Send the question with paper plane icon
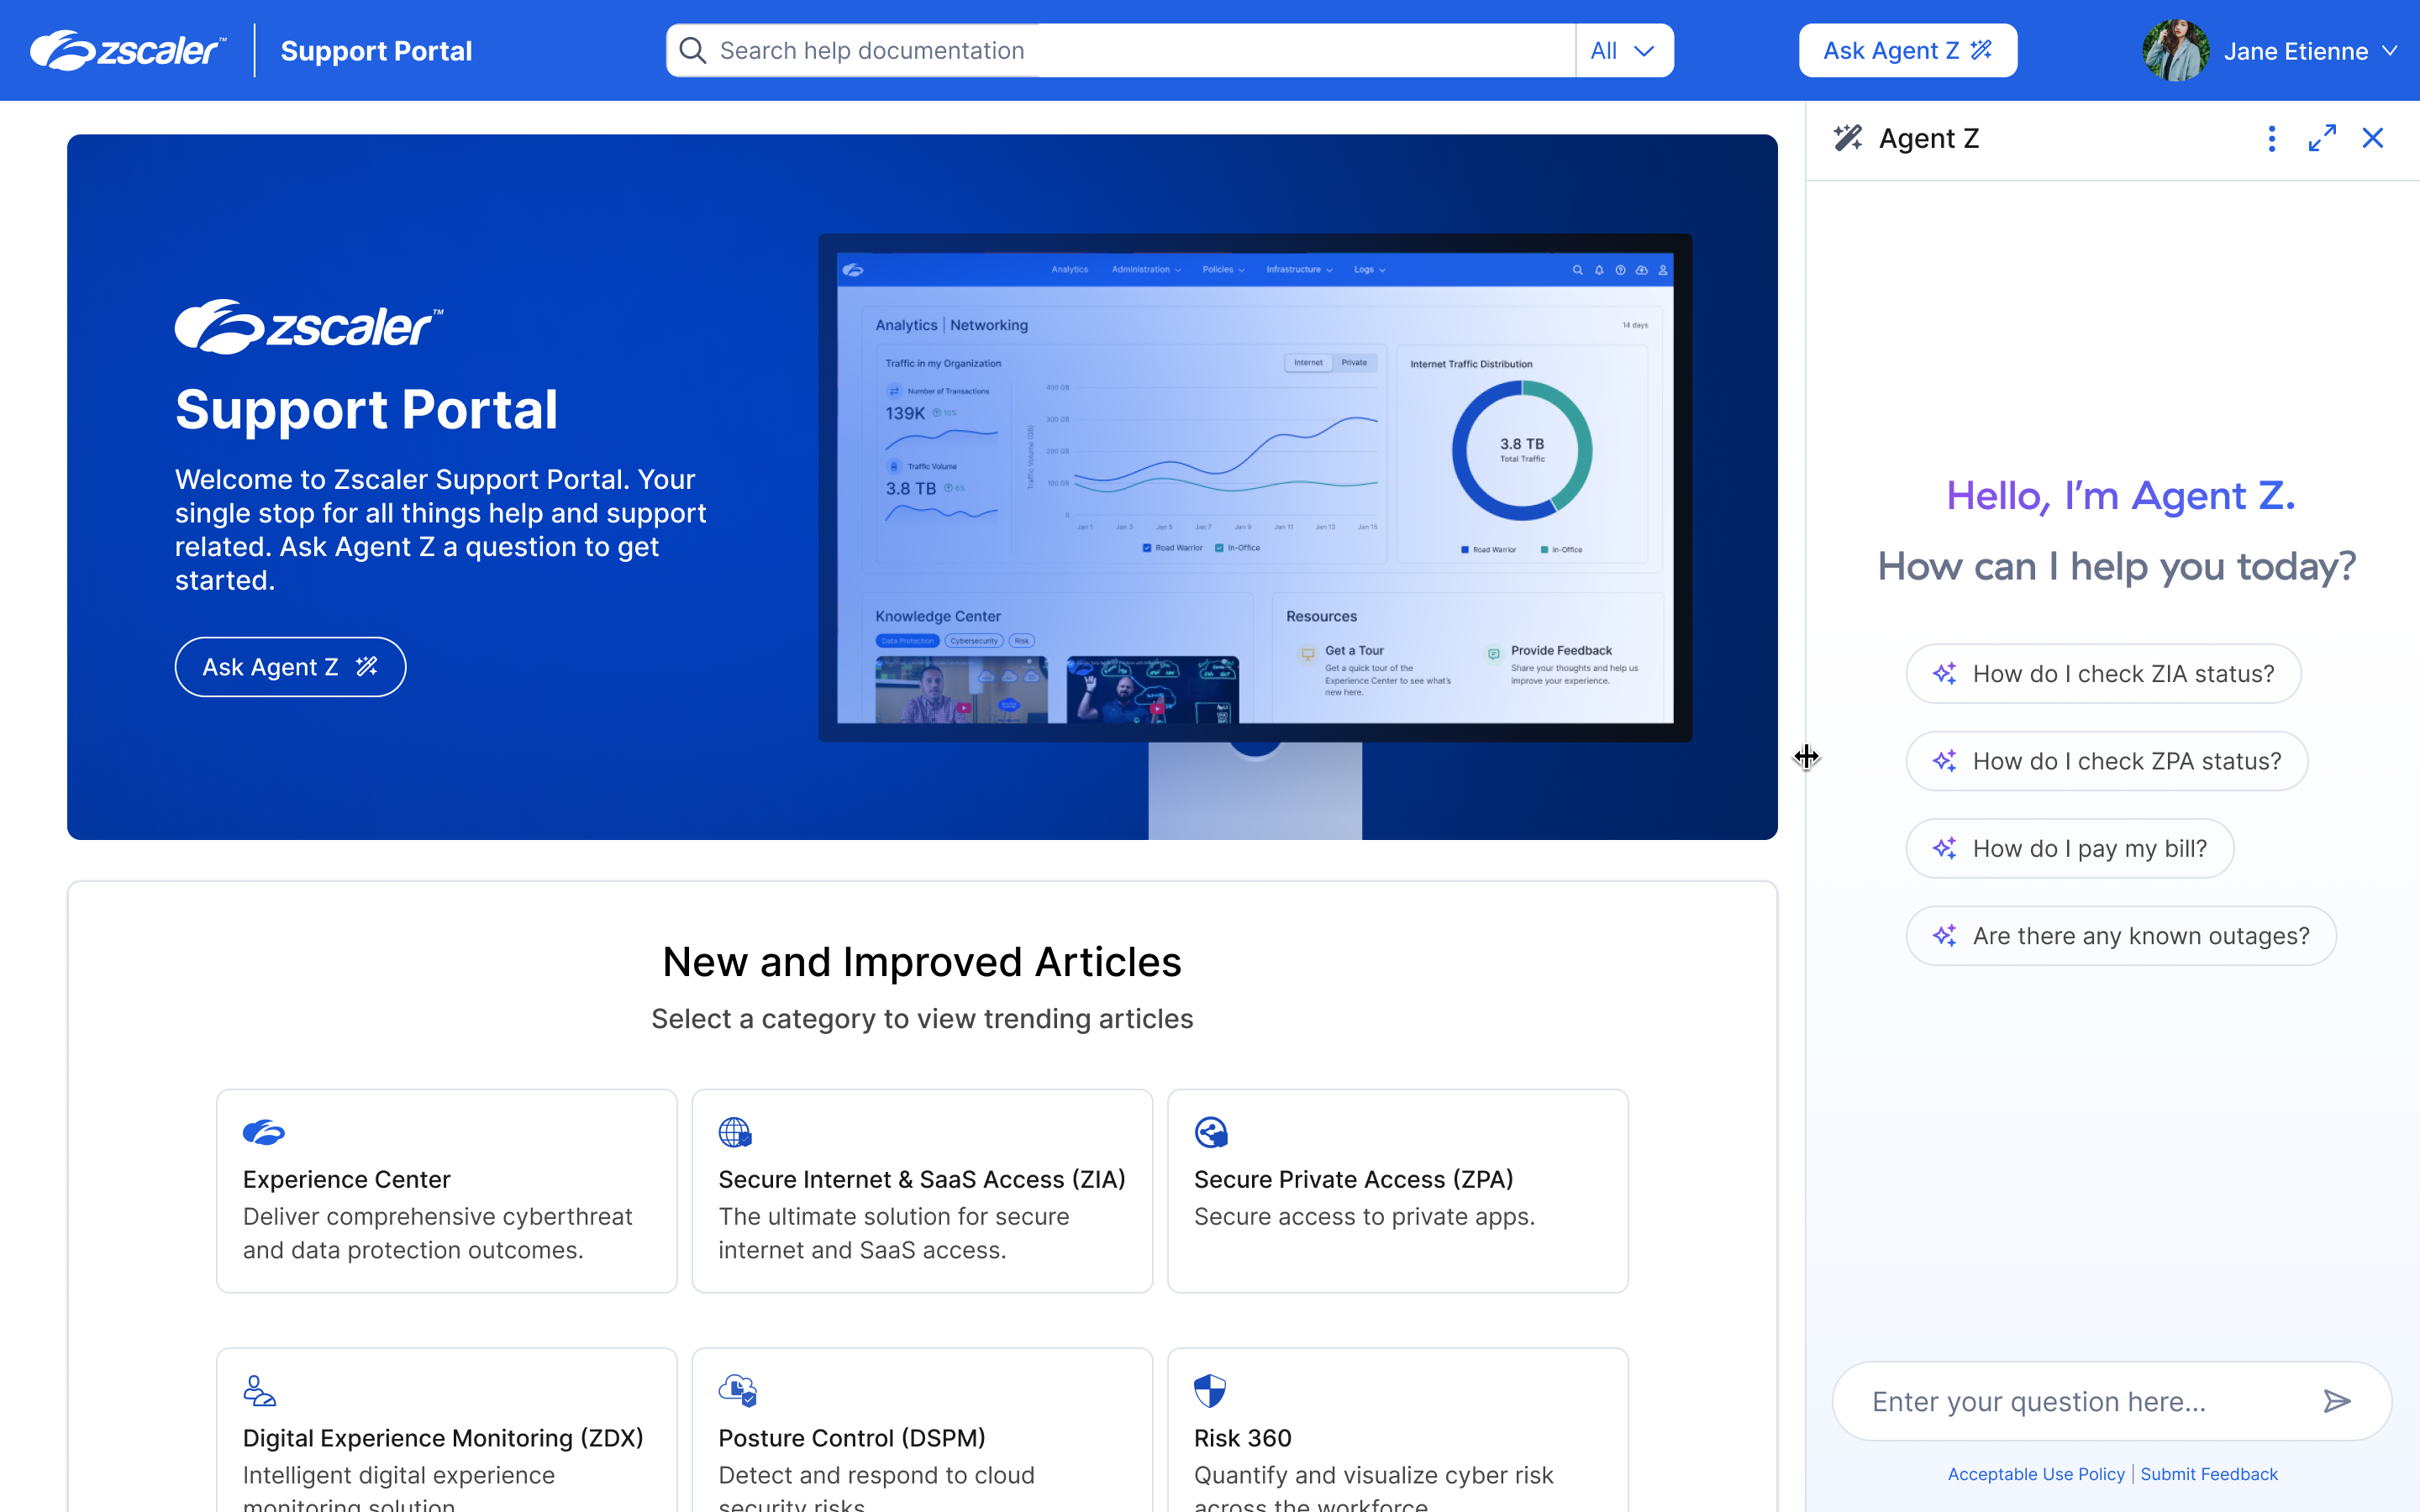 [x=2337, y=1401]
